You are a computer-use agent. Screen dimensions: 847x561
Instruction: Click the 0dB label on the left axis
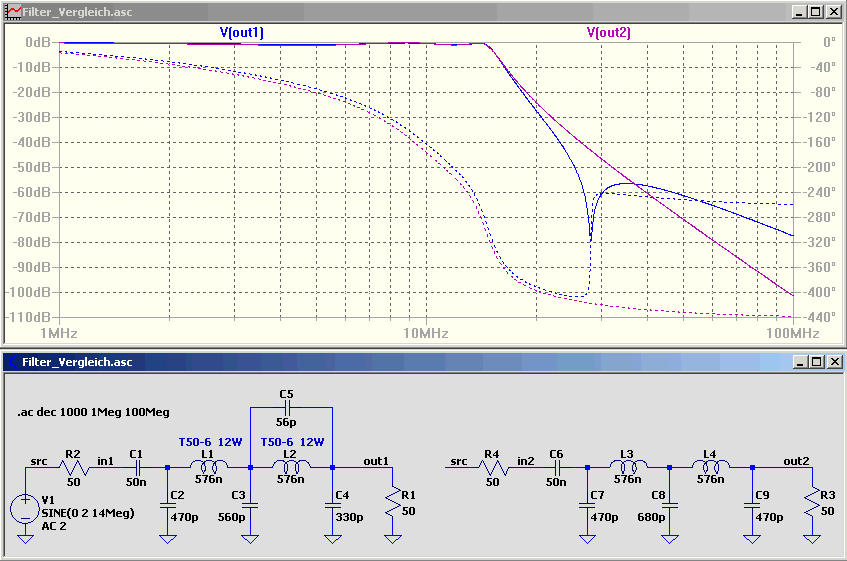pos(37,42)
